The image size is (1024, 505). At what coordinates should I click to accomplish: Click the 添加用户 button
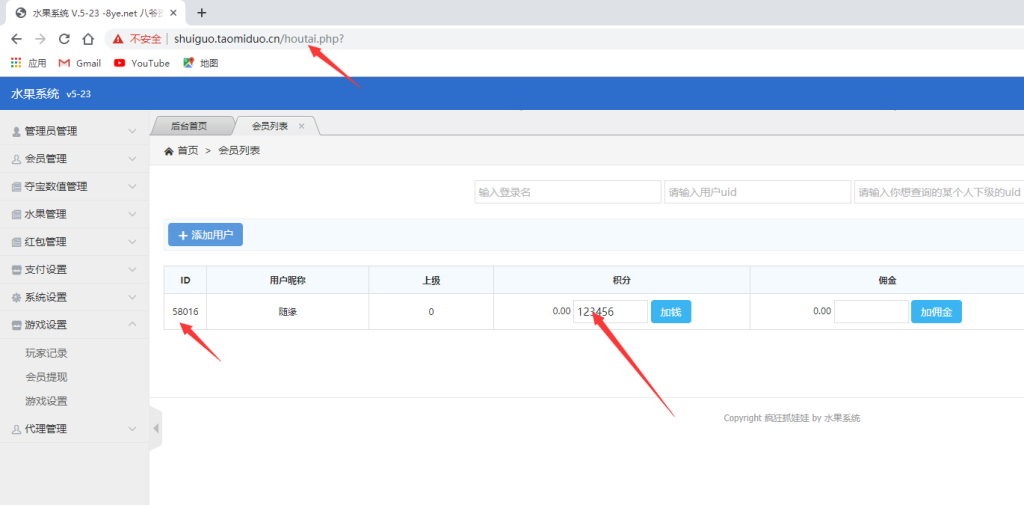[205, 235]
